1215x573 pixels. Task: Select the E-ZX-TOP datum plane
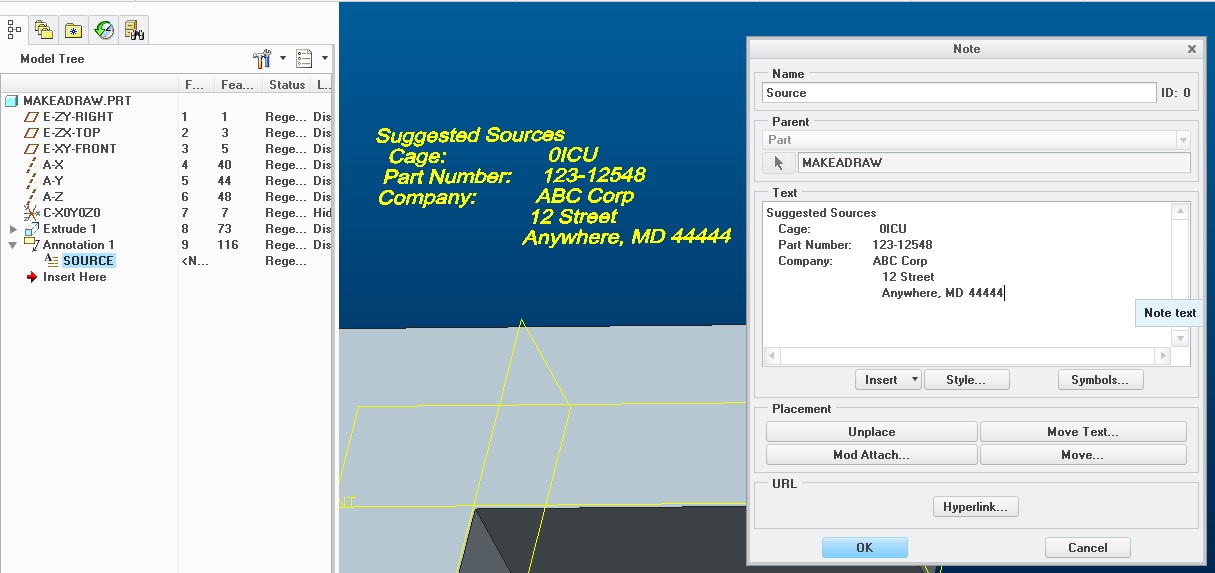[x=71, y=133]
